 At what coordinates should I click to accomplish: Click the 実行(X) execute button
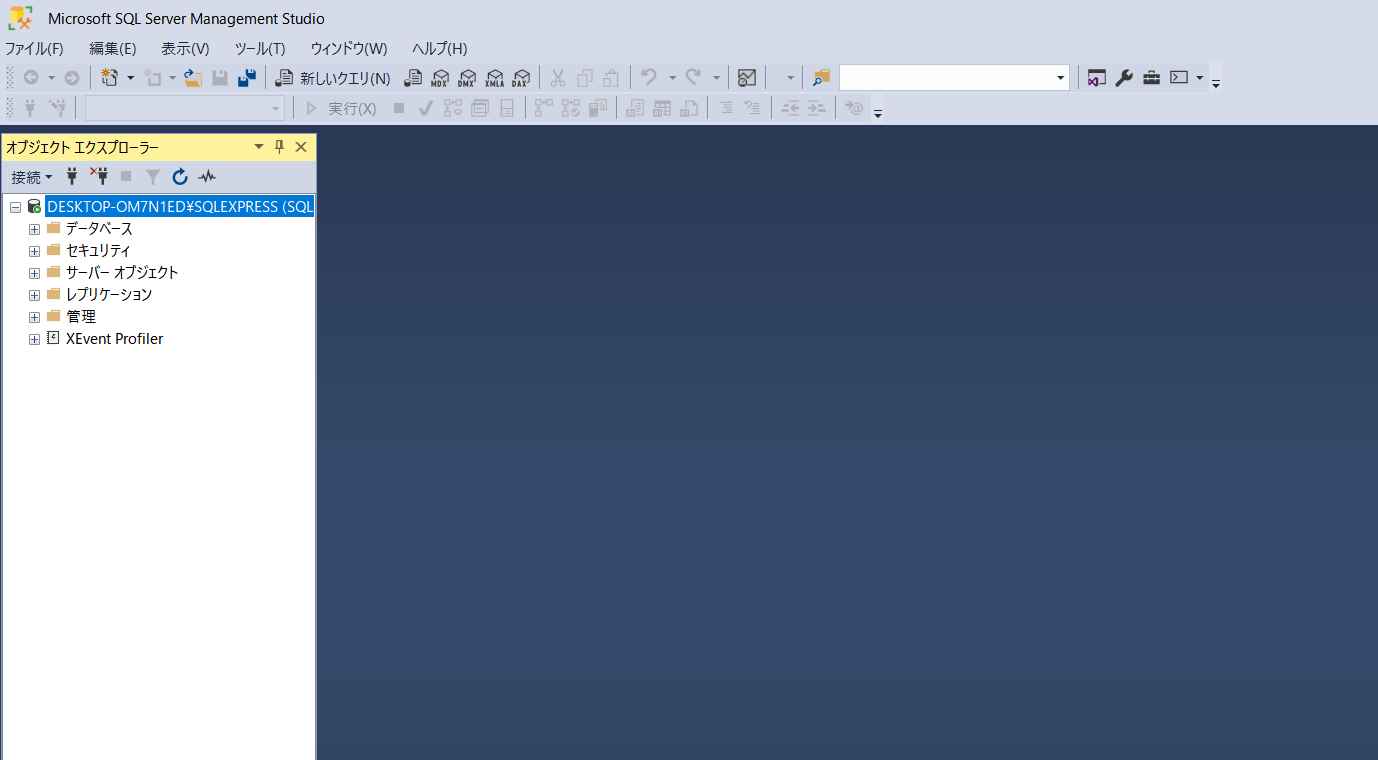pyautogui.click(x=341, y=108)
